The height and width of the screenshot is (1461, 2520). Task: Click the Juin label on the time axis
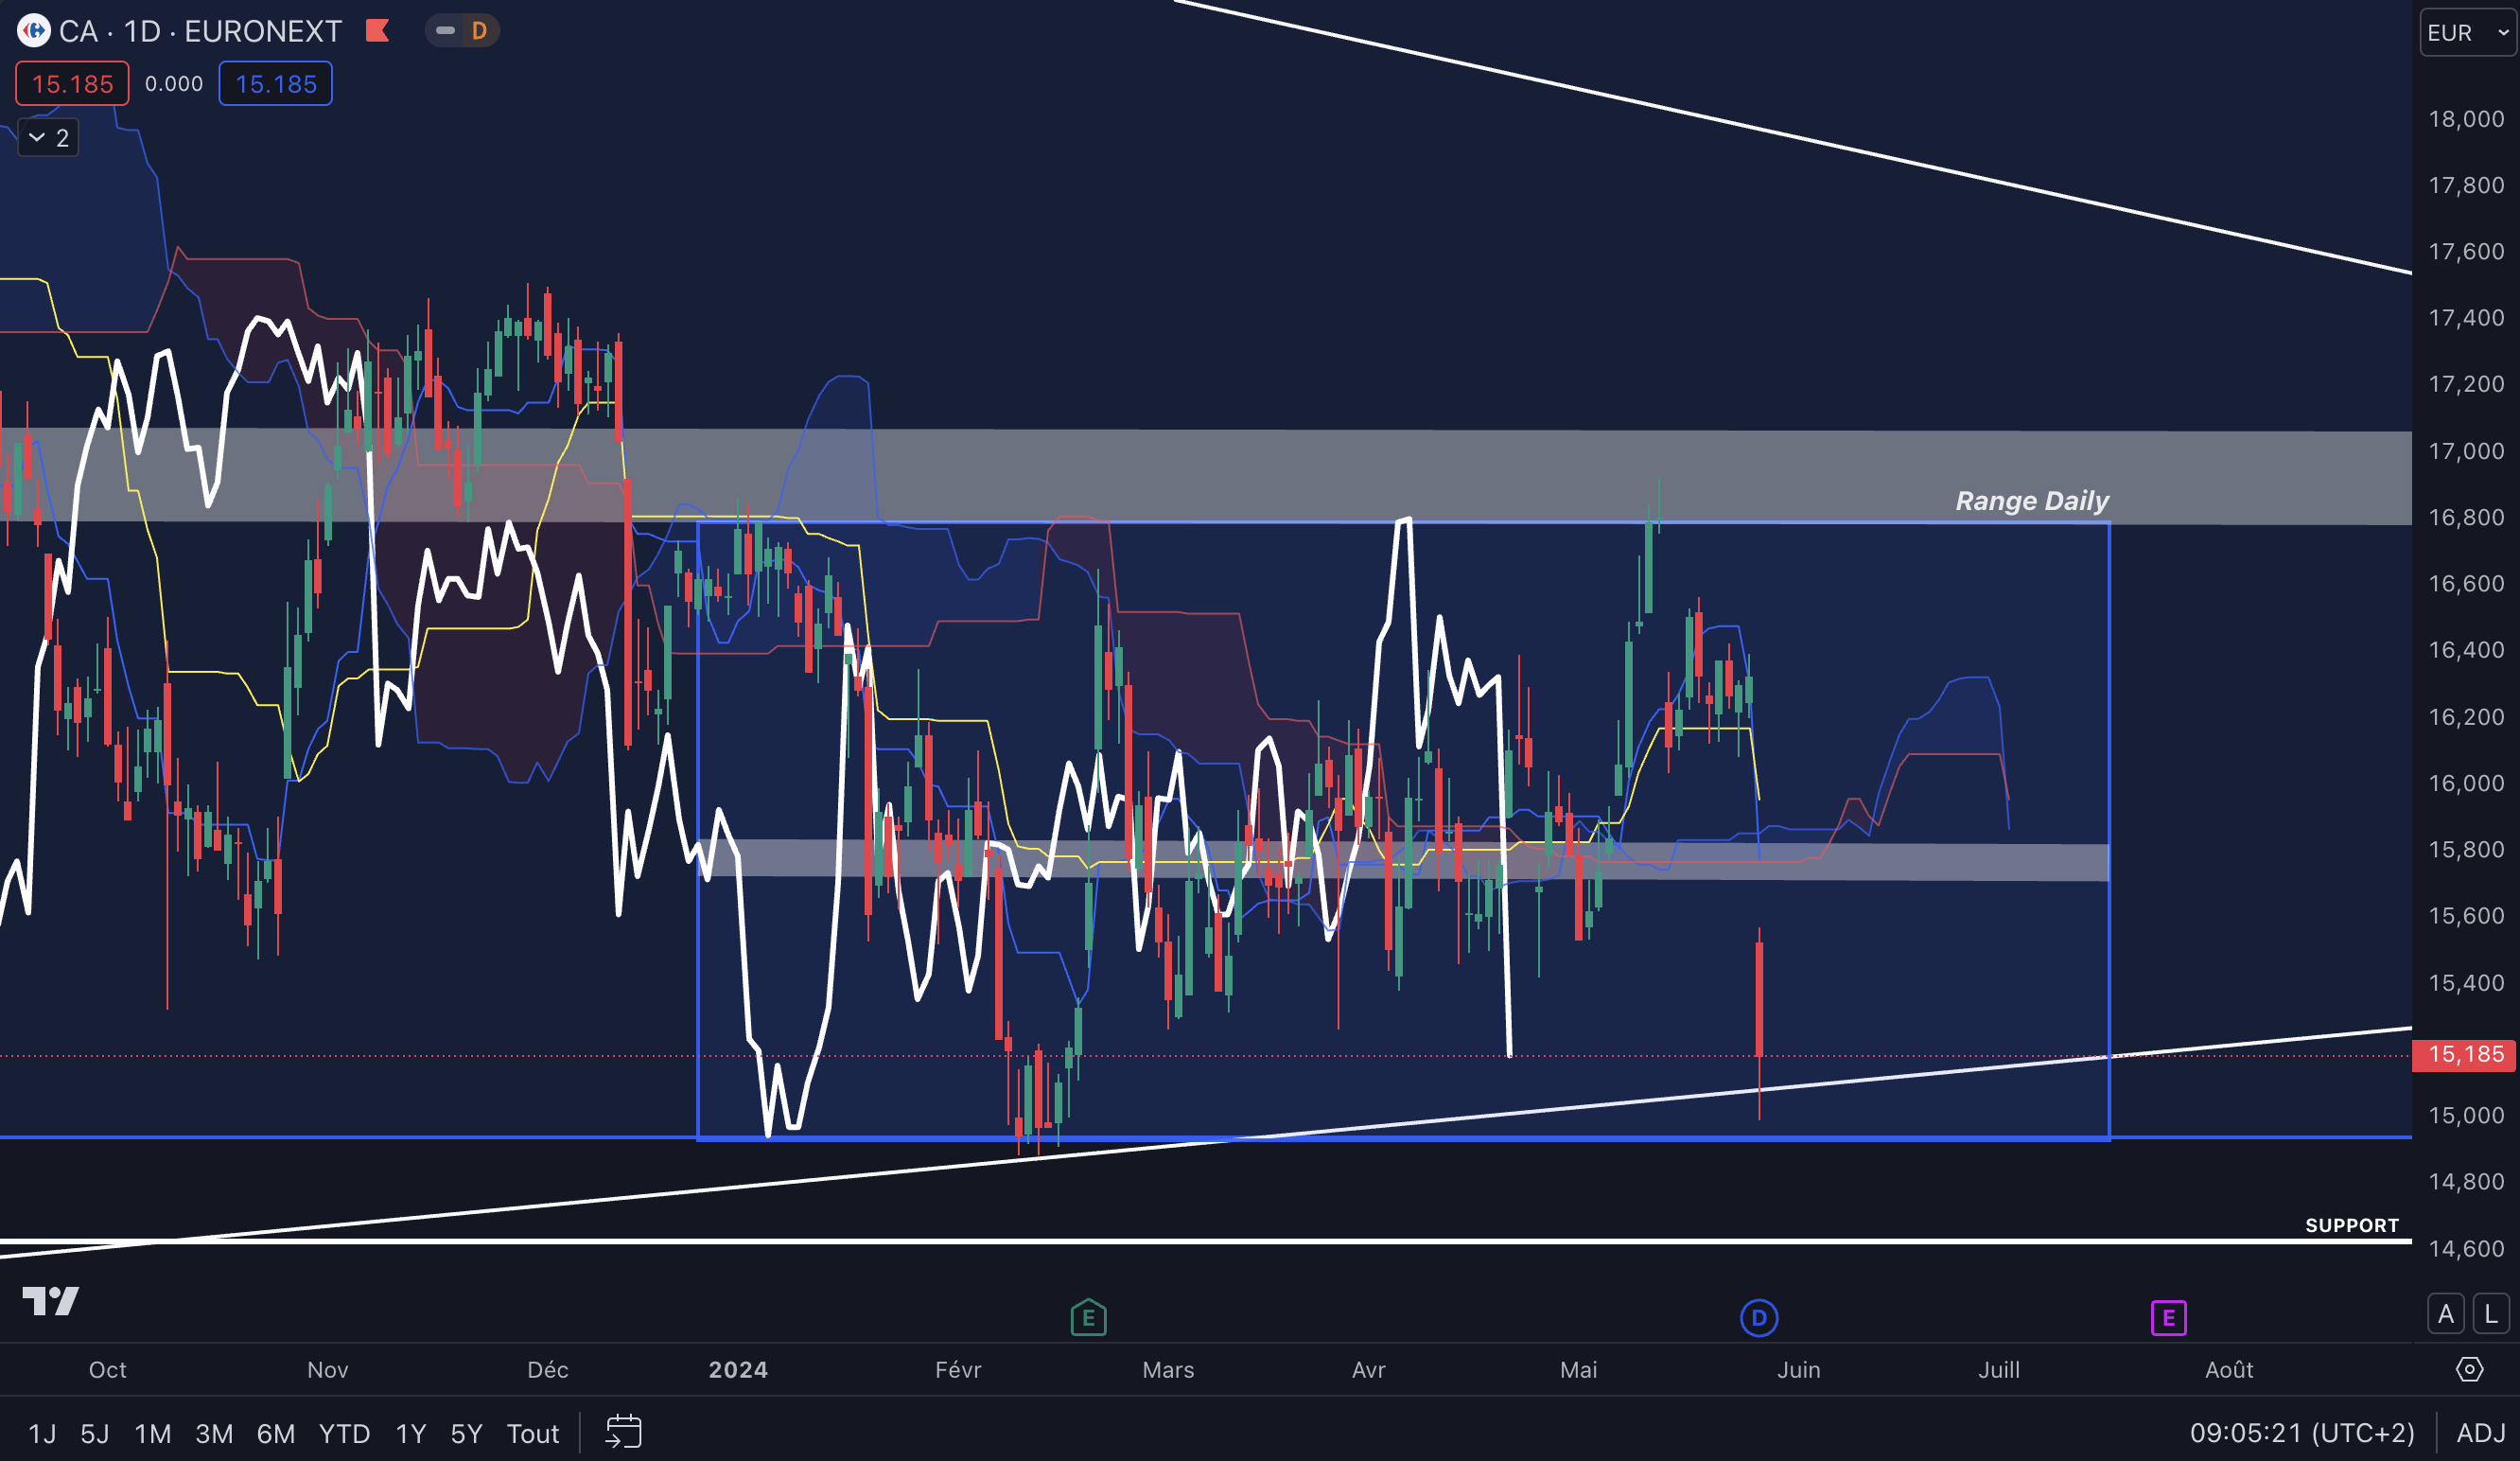(1799, 1370)
